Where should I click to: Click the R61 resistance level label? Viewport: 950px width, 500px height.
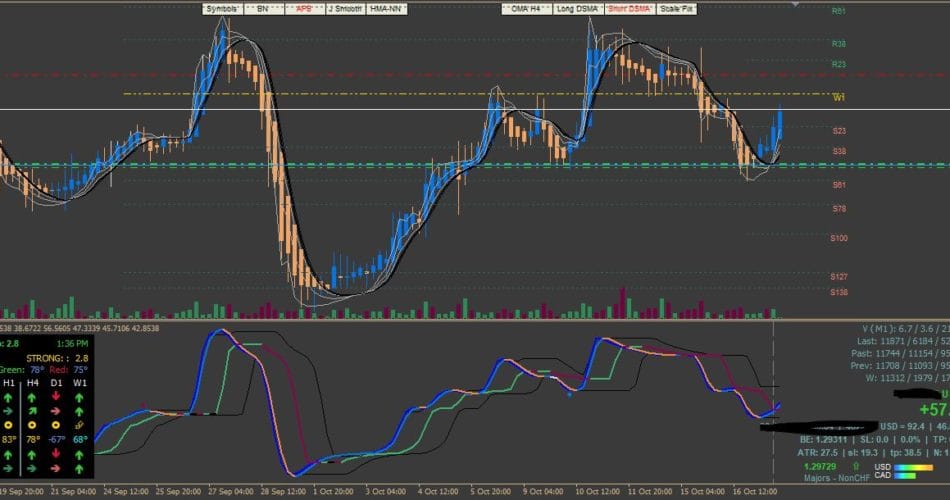tap(838, 11)
